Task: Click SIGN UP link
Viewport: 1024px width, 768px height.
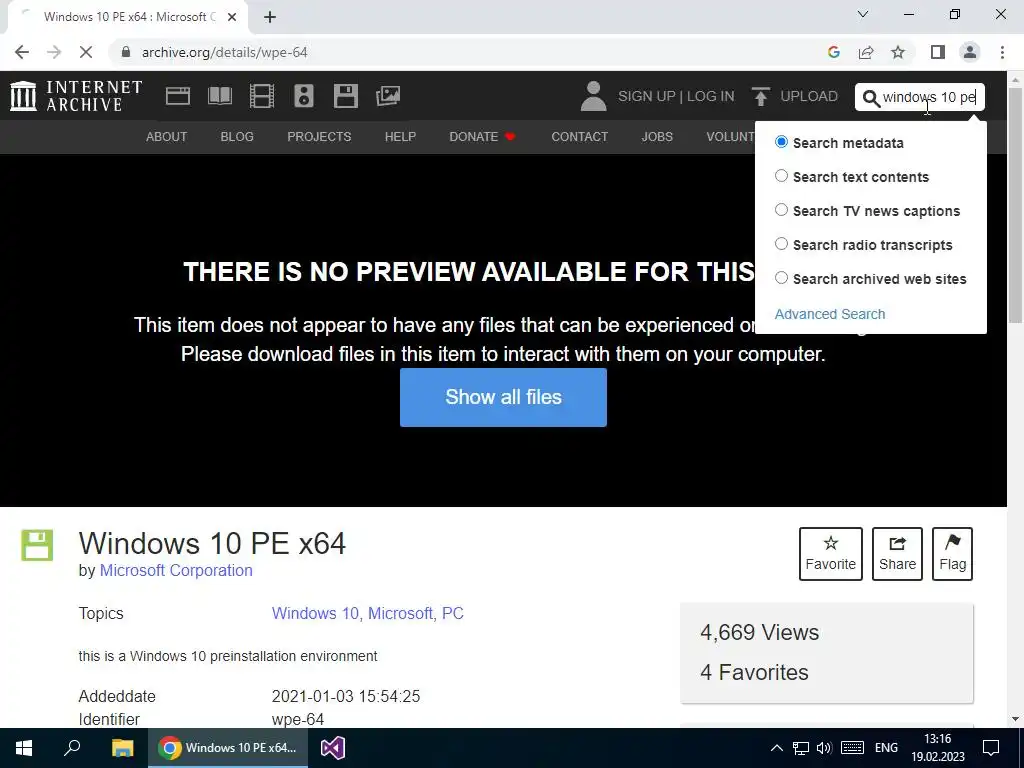Action: click(647, 96)
